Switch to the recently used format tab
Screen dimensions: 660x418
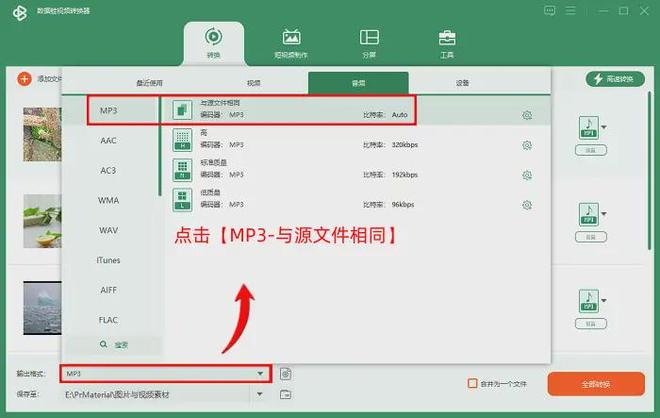click(149, 83)
